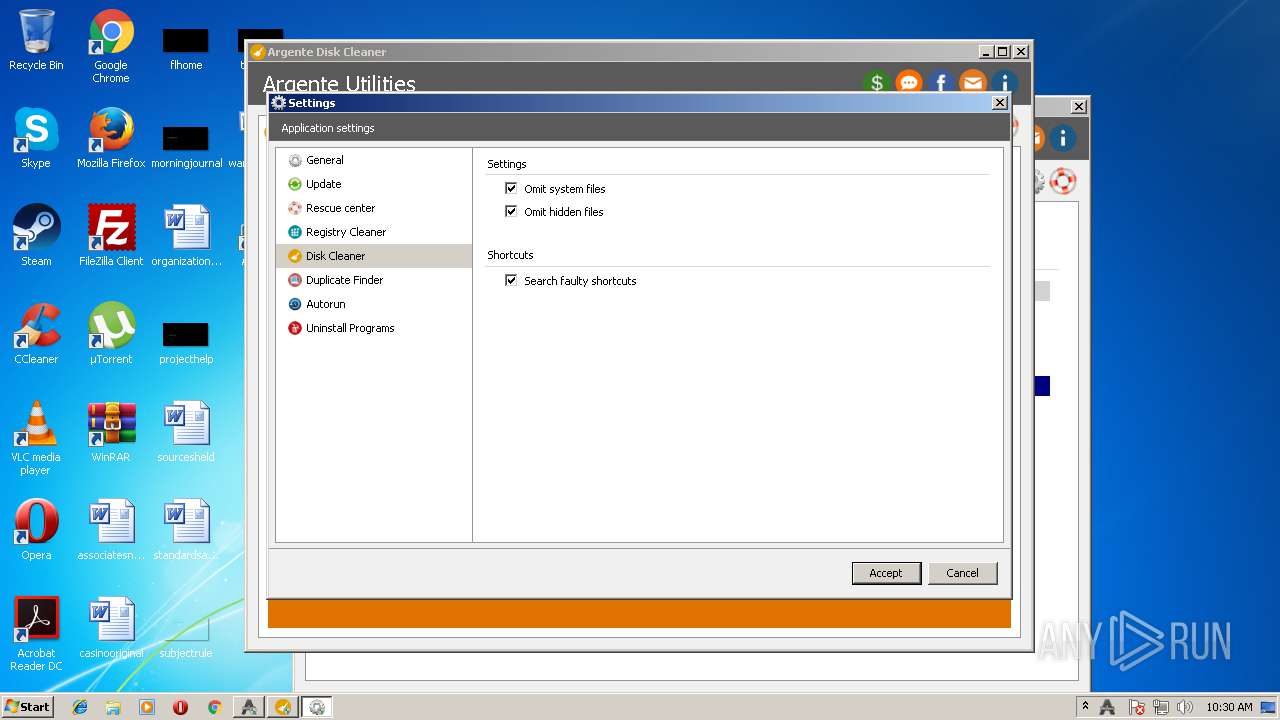Open Steam desktop shortcut
Viewport: 1280px width, 720px height.
click(36, 236)
